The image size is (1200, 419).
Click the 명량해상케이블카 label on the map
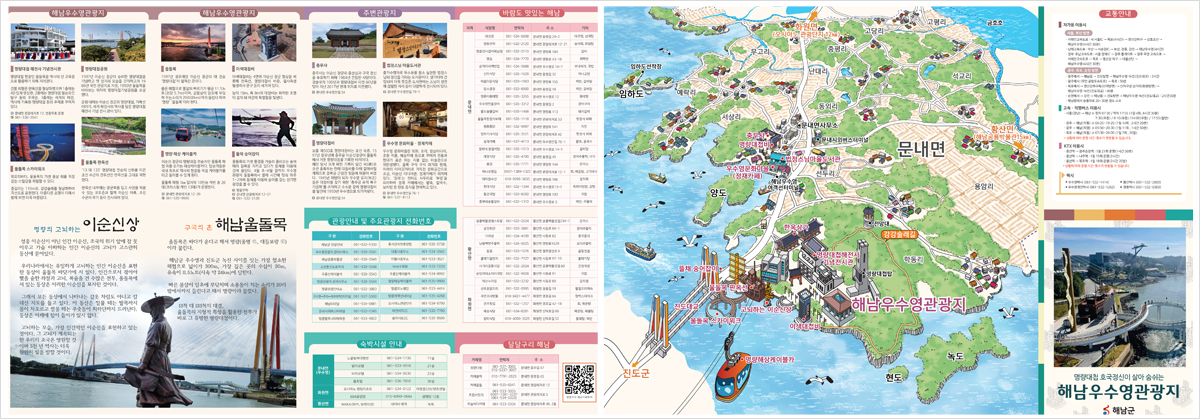(x=770, y=358)
